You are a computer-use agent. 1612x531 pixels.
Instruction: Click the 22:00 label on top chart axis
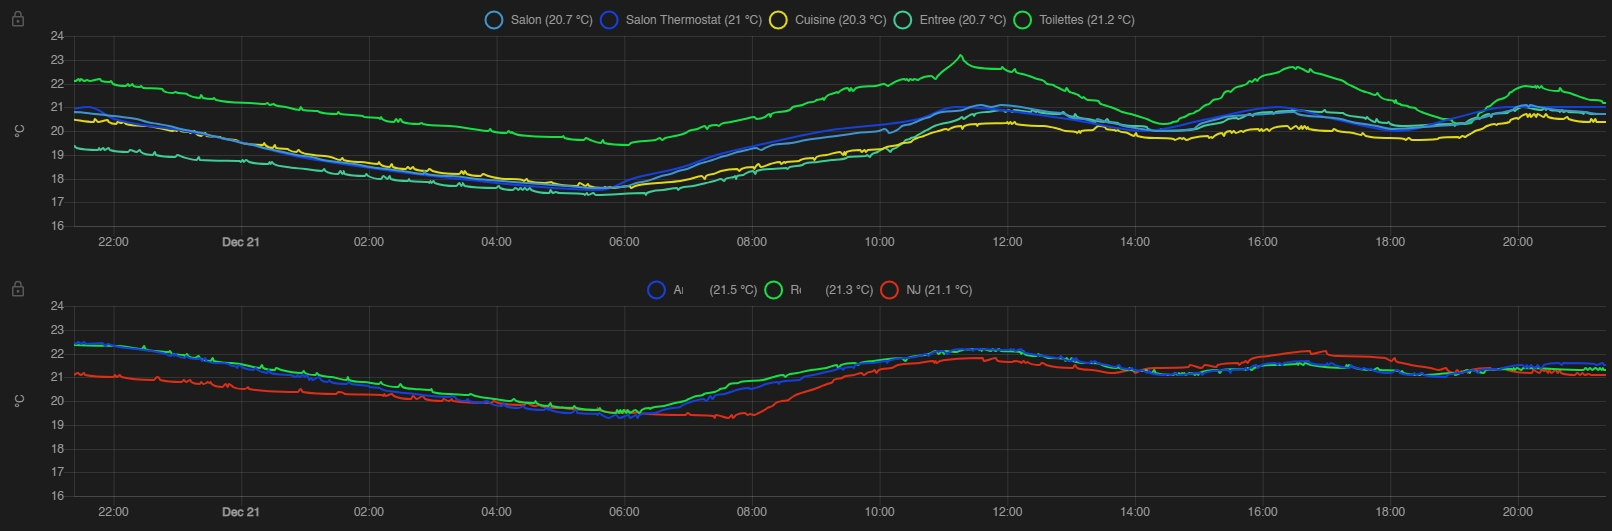(113, 242)
